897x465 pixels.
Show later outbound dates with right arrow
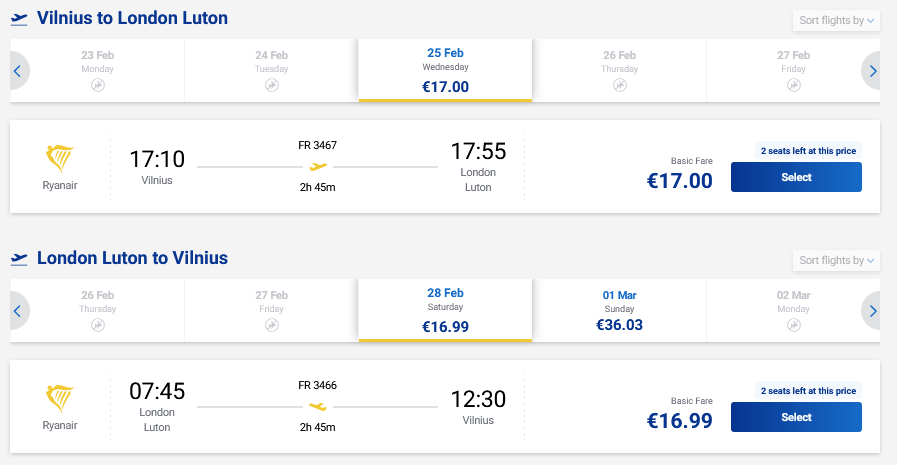(x=872, y=71)
